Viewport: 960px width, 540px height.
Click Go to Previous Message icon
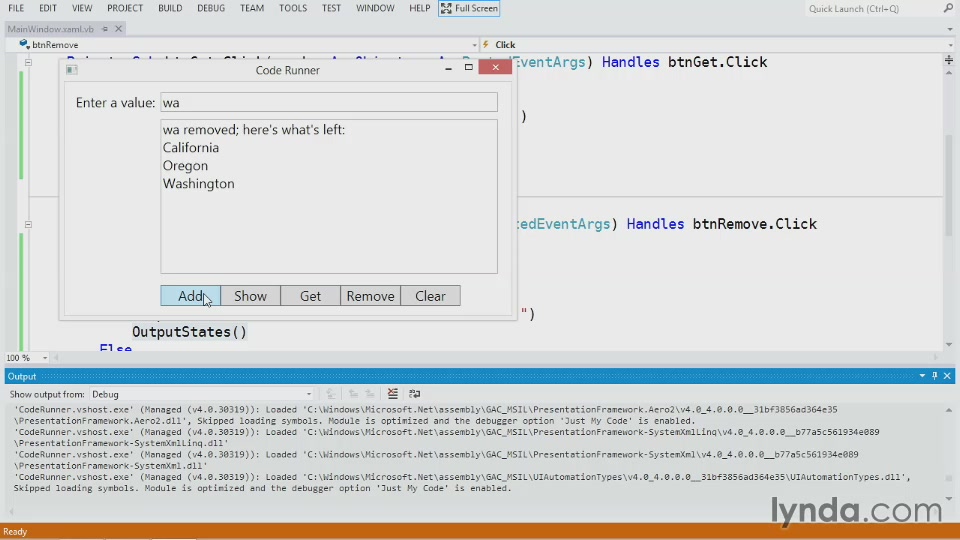click(x=353, y=394)
